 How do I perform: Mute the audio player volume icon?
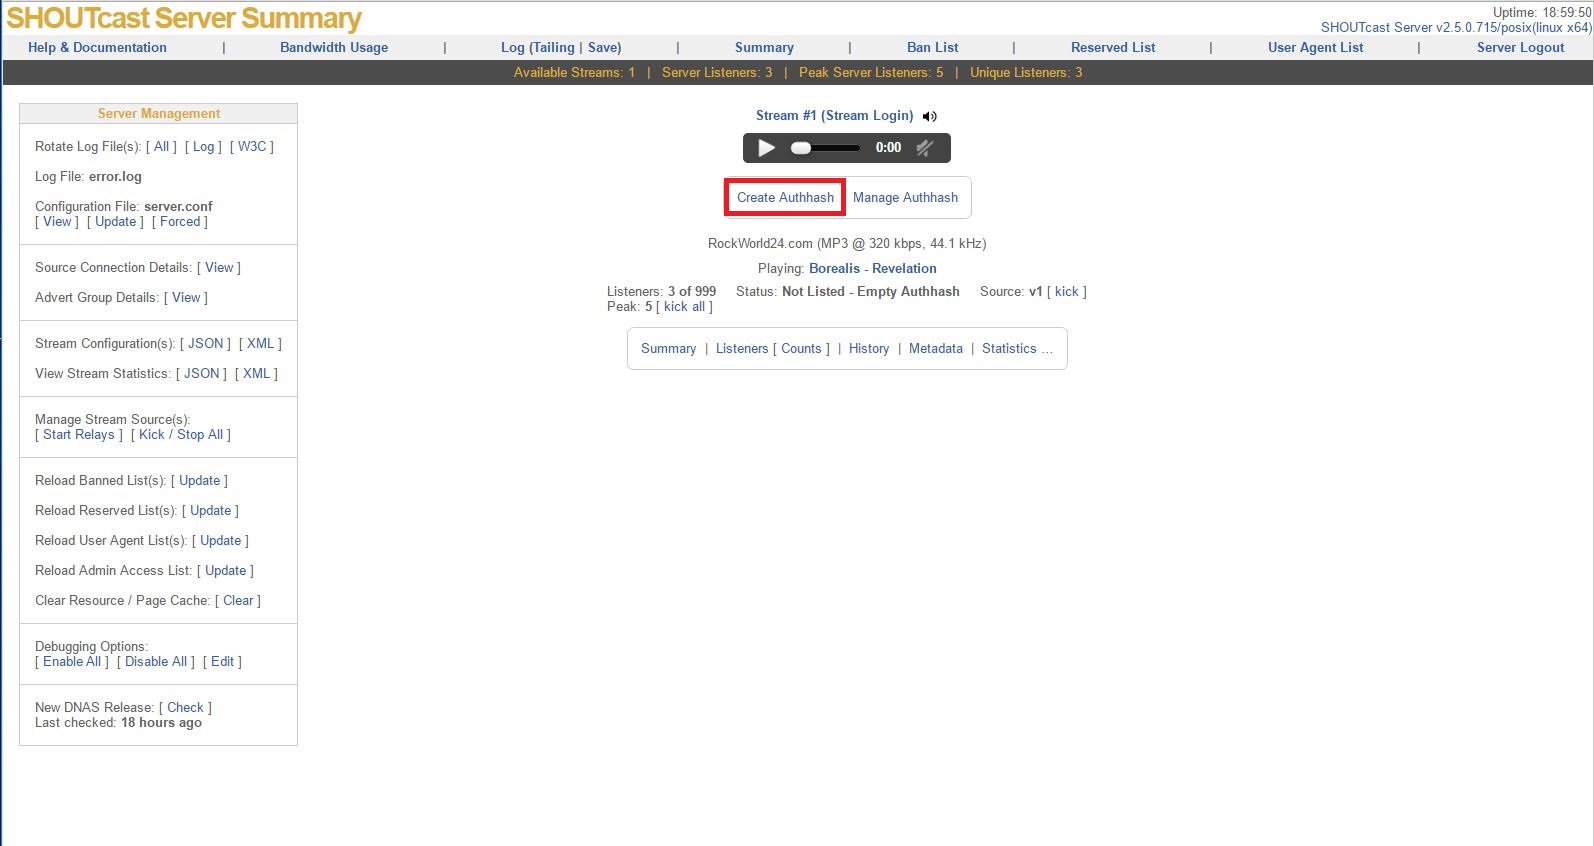(x=925, y=148)
